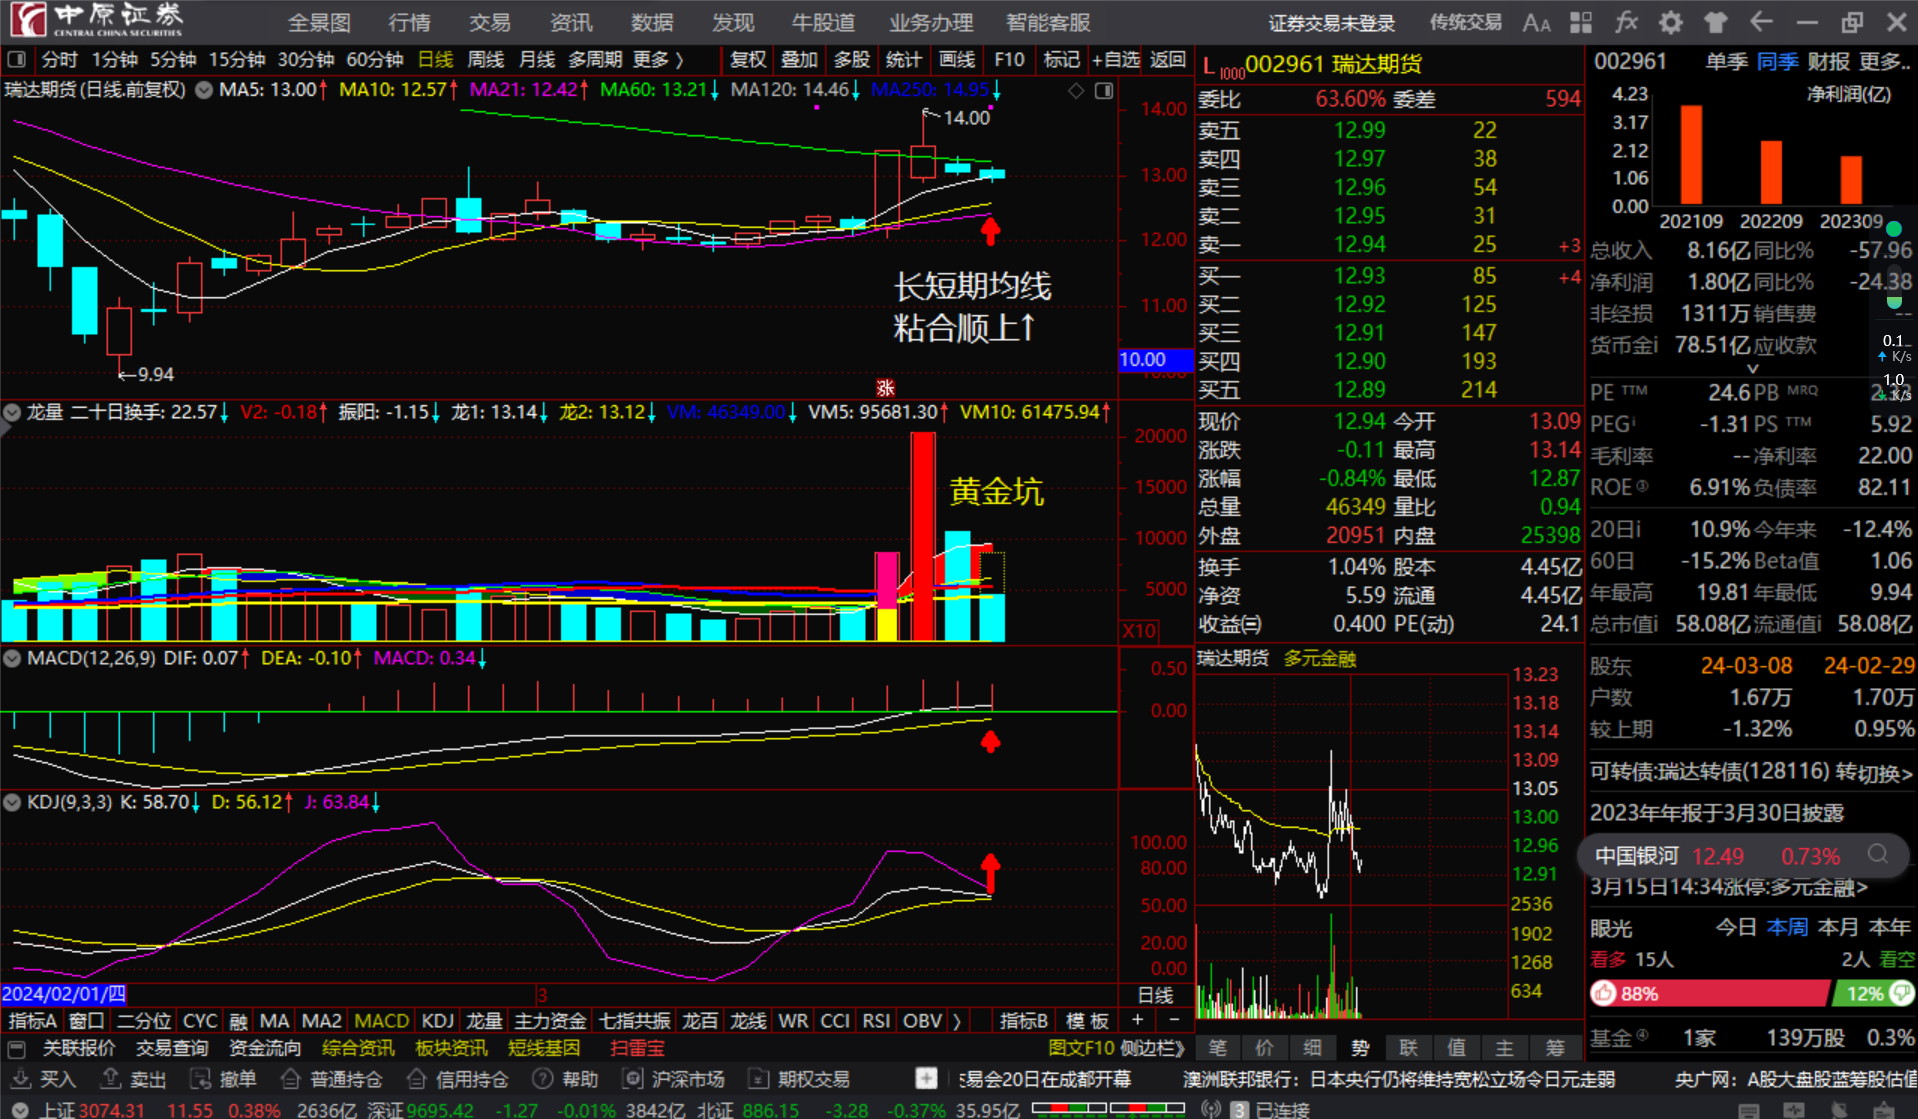Click the 图文F10 link
The width and height of the screenshot is (1918, 1119).
click(x=1081, y=1049)
